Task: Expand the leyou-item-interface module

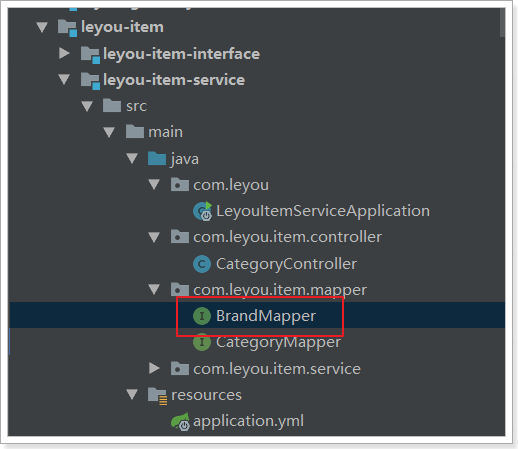Action: (64, 53)
